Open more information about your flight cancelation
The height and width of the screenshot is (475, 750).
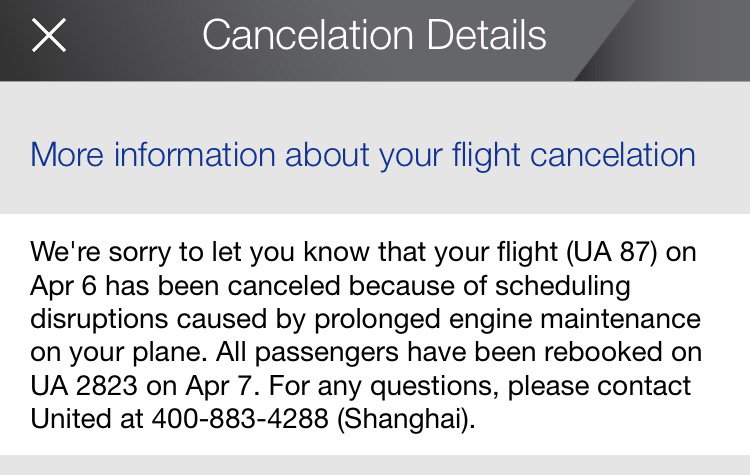[x=363, y=155]
